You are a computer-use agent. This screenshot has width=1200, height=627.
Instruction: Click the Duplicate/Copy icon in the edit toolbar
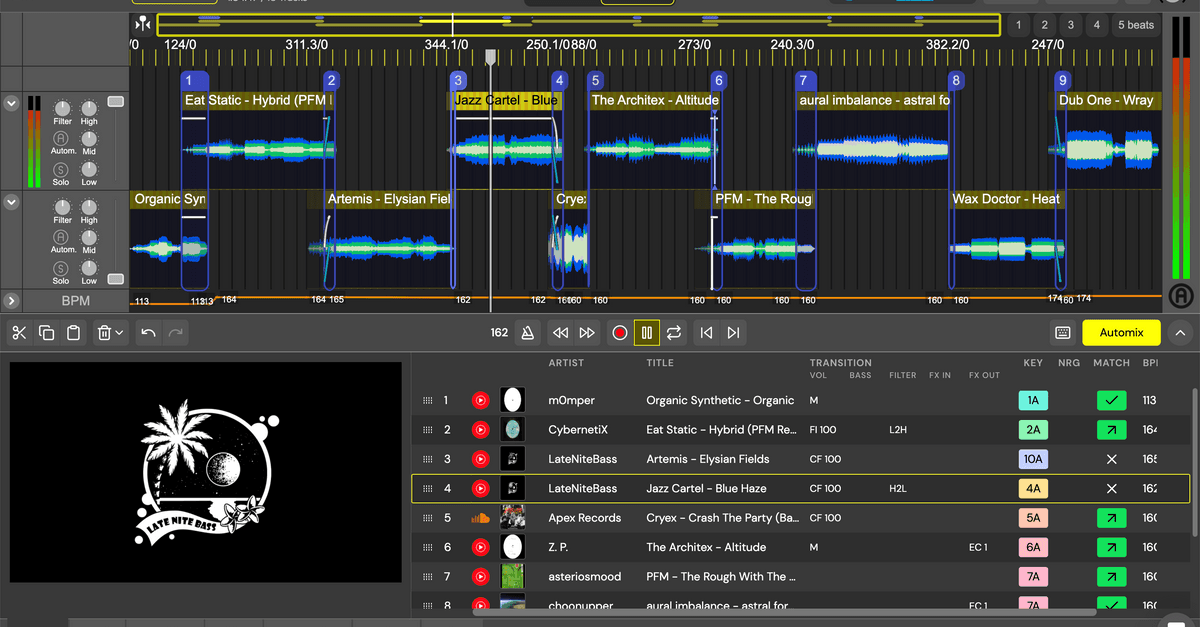(46, 332)
